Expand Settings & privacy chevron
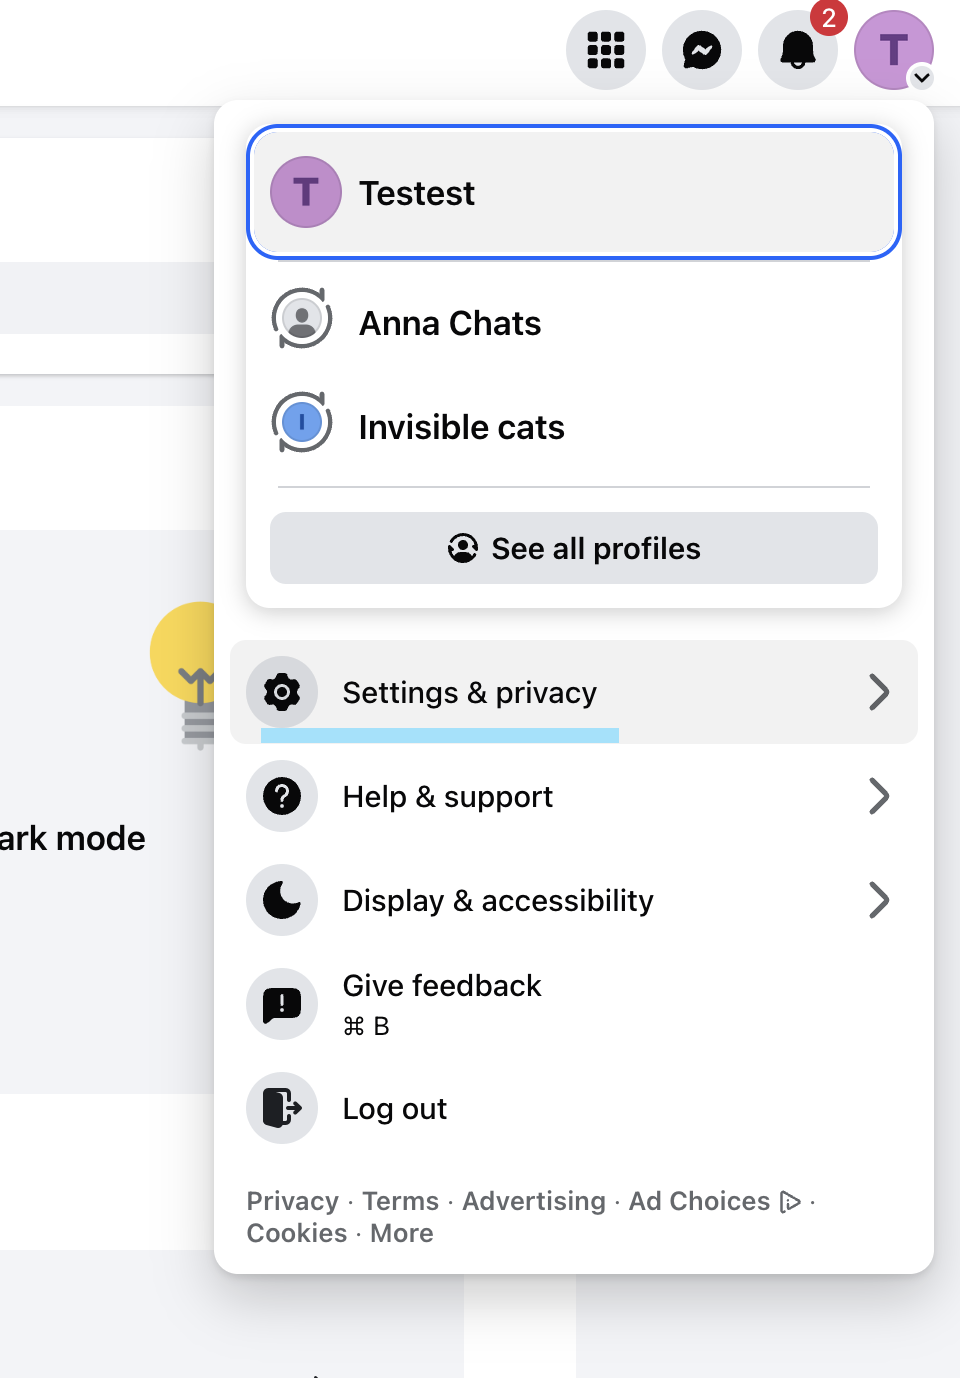Screen dimensions: 960x1378 (x=878, y=692)
